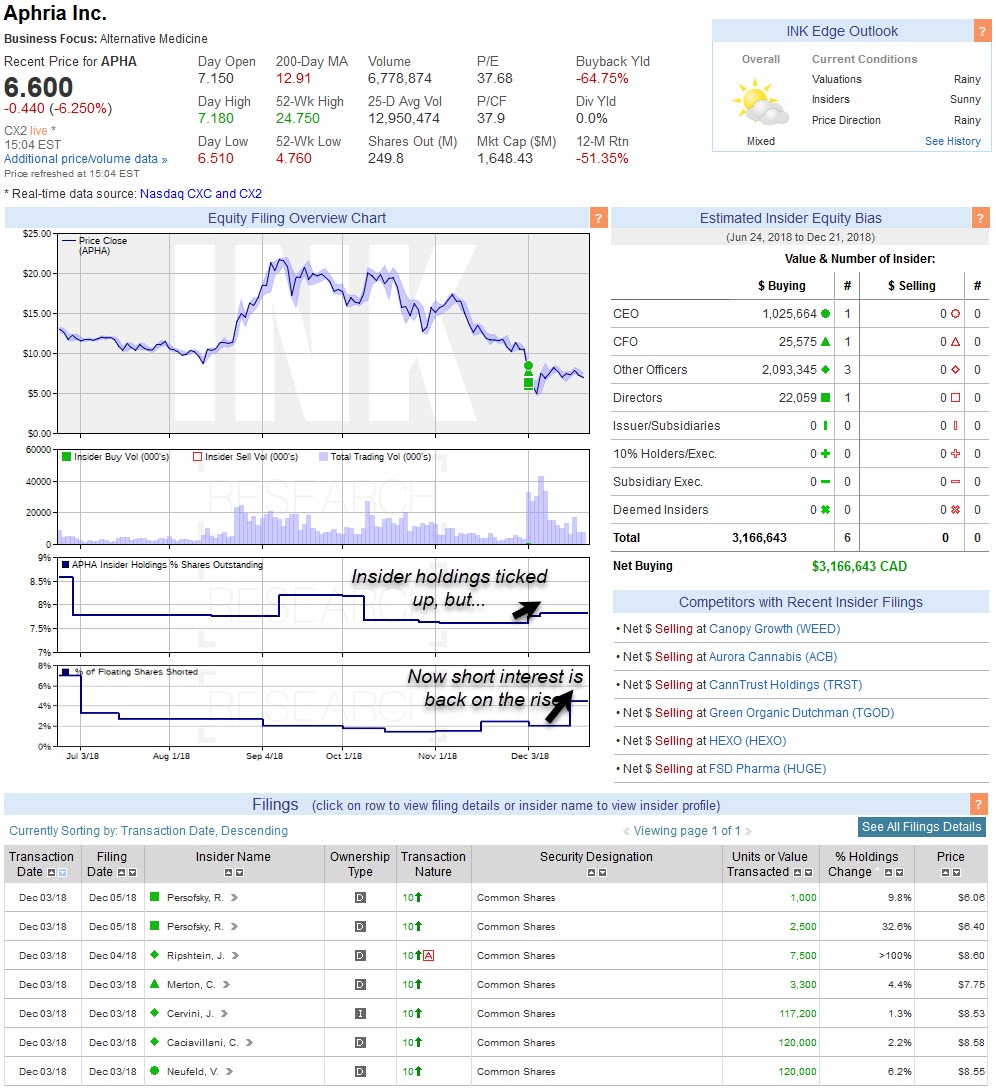Open the Canopy Growth (WEED) competitor link
Image resolution: width=996 pixels, height=1091 pixels.
click(x=775, y=629)
